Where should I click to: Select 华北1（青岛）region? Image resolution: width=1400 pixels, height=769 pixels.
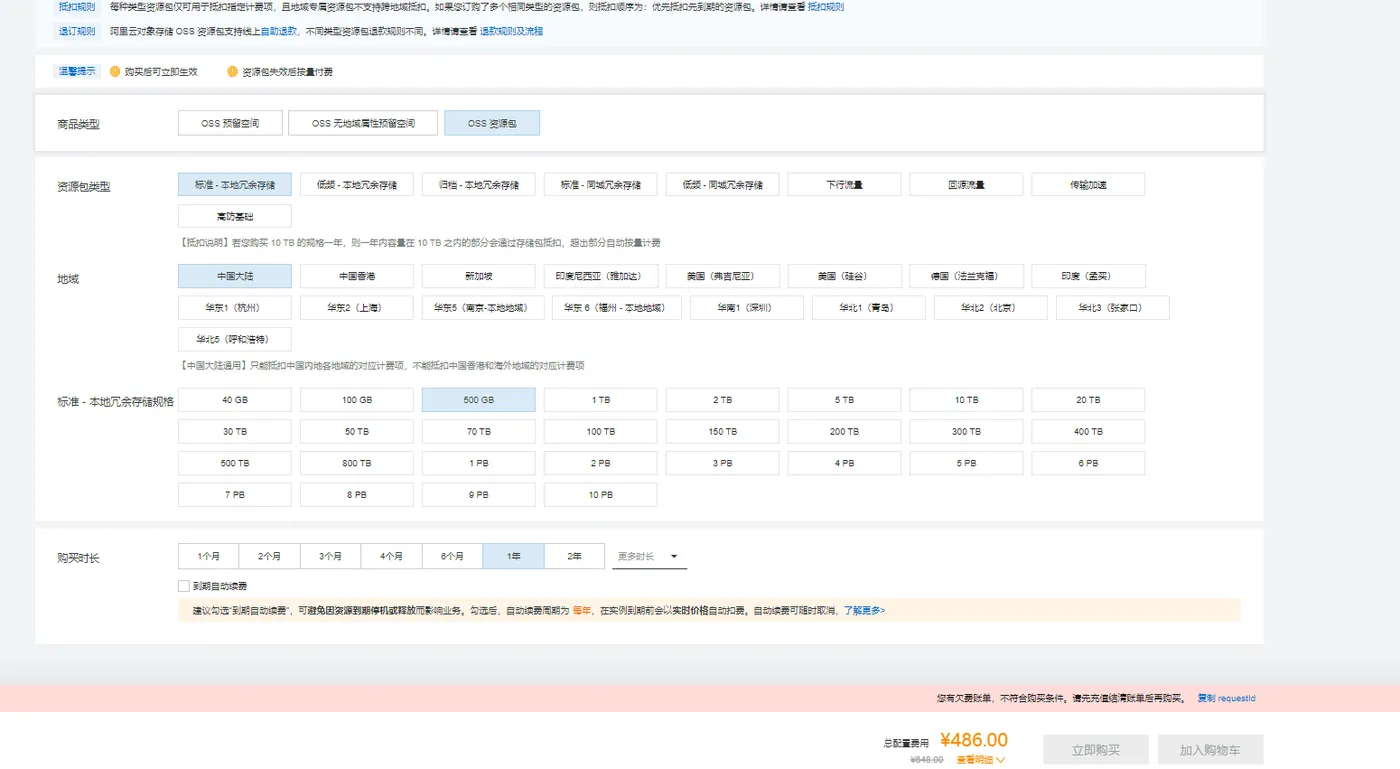coord(869,308)
